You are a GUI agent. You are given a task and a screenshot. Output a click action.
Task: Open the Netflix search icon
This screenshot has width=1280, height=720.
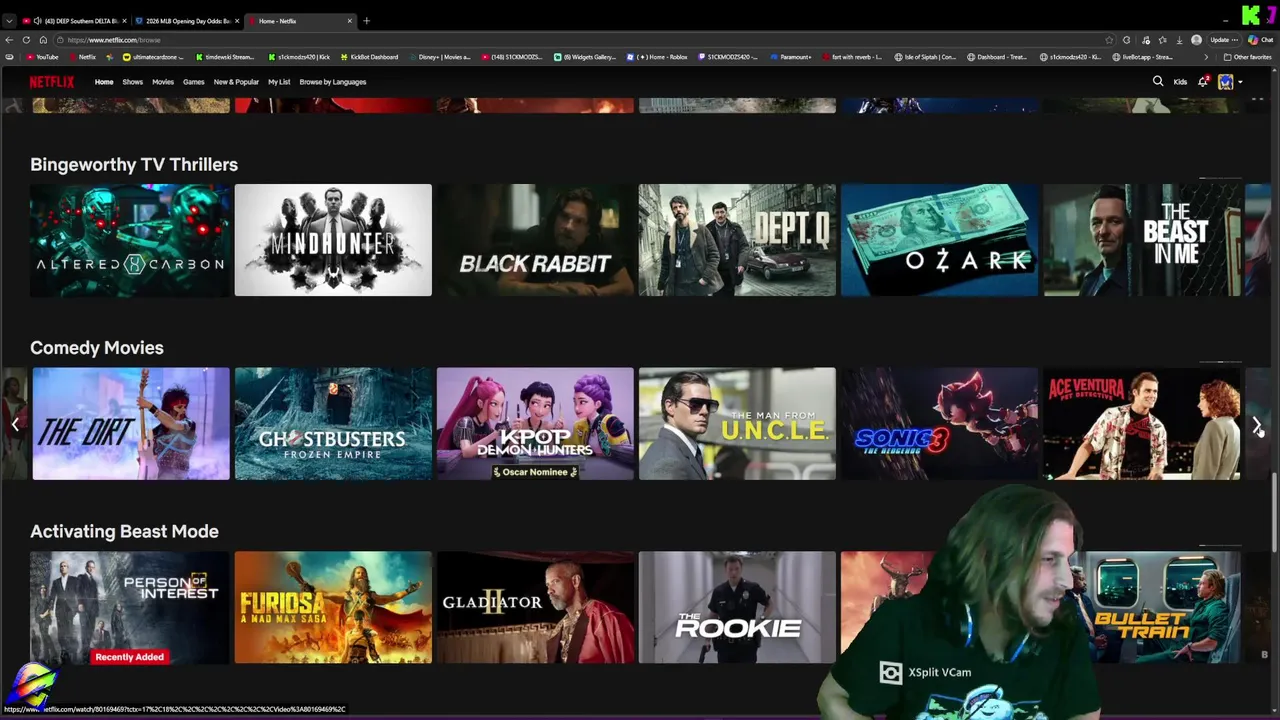pos(1158,82)
